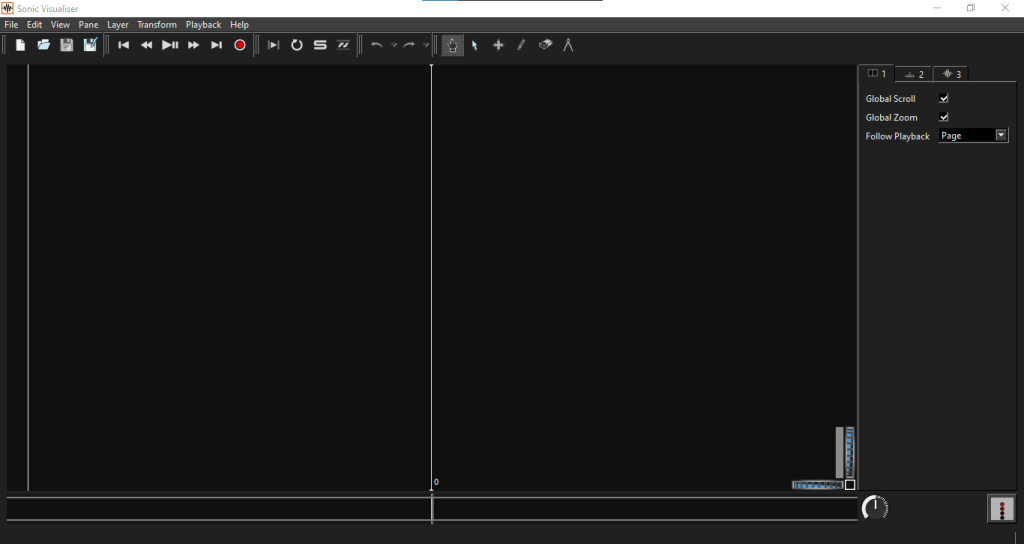Click the red Record button
This screenshot has width=1024, height=544.
[240, 45]
